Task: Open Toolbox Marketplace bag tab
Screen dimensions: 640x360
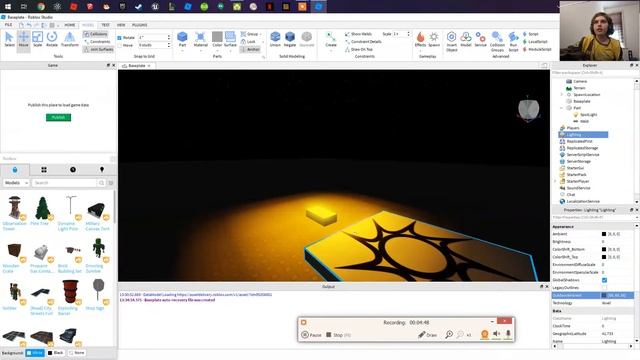Action: click(15, 169)
